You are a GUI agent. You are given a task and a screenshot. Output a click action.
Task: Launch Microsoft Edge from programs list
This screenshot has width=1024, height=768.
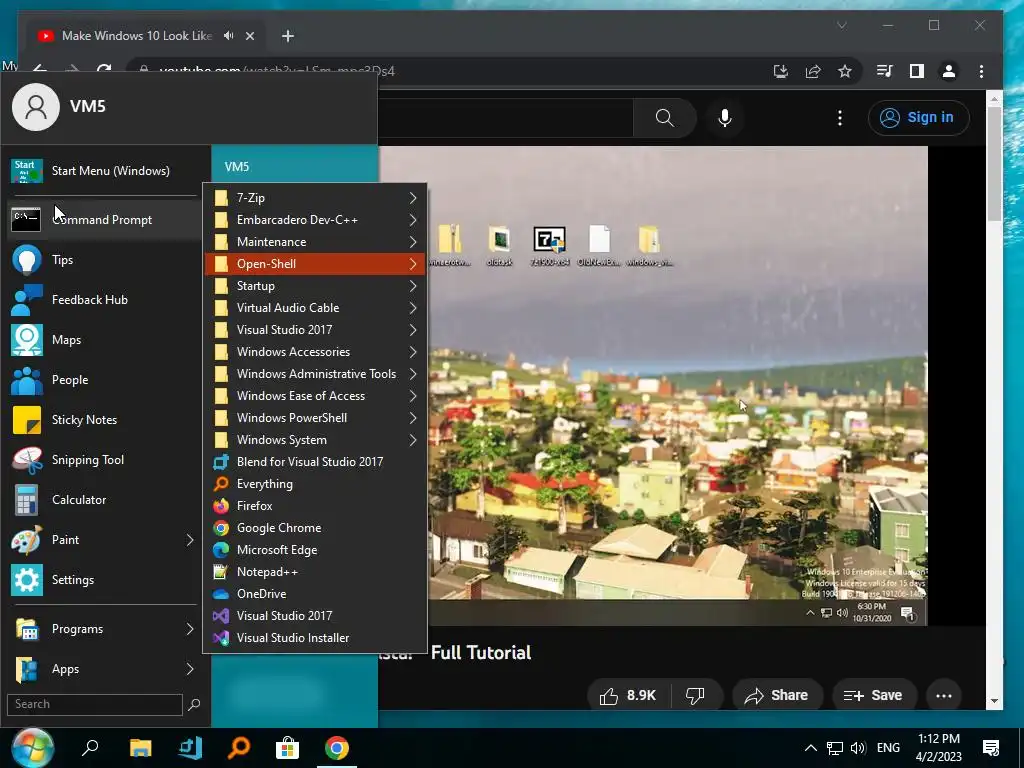pos(315,550)
